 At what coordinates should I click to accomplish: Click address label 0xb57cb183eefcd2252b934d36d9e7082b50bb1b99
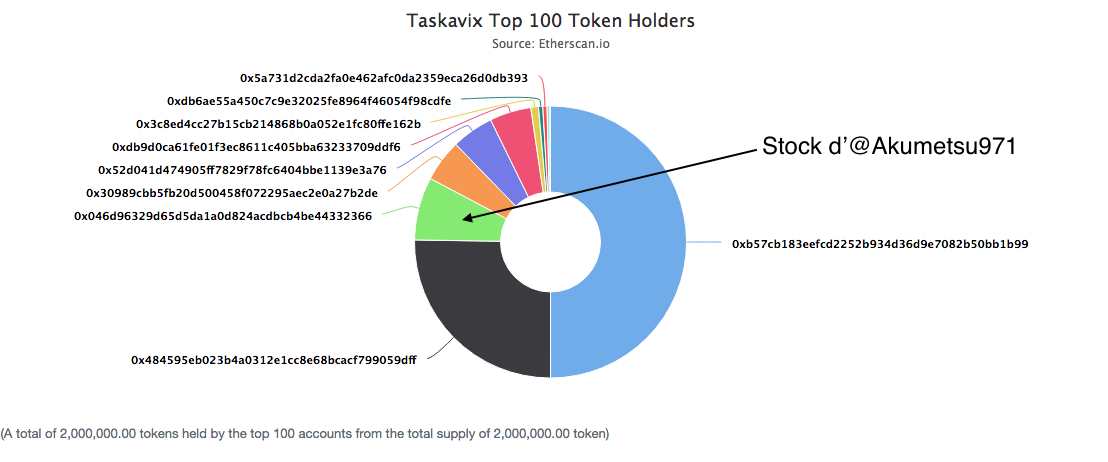(880, 243)
